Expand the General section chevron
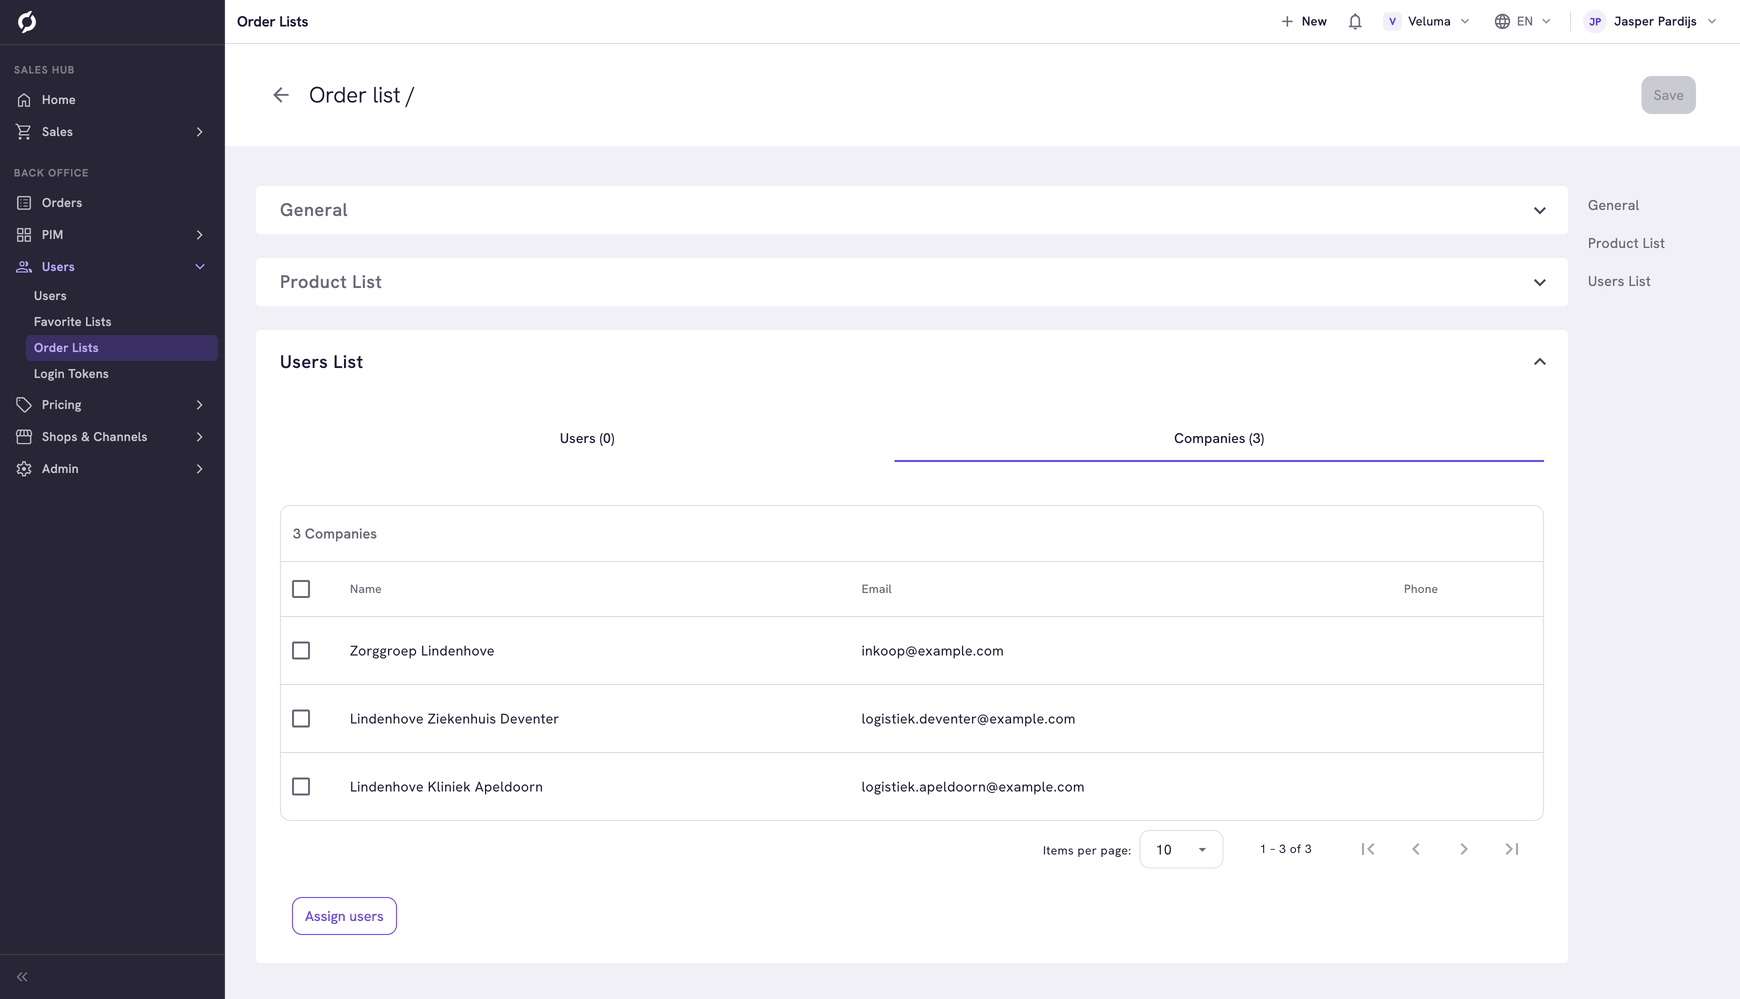 [x=1540, y=210]
